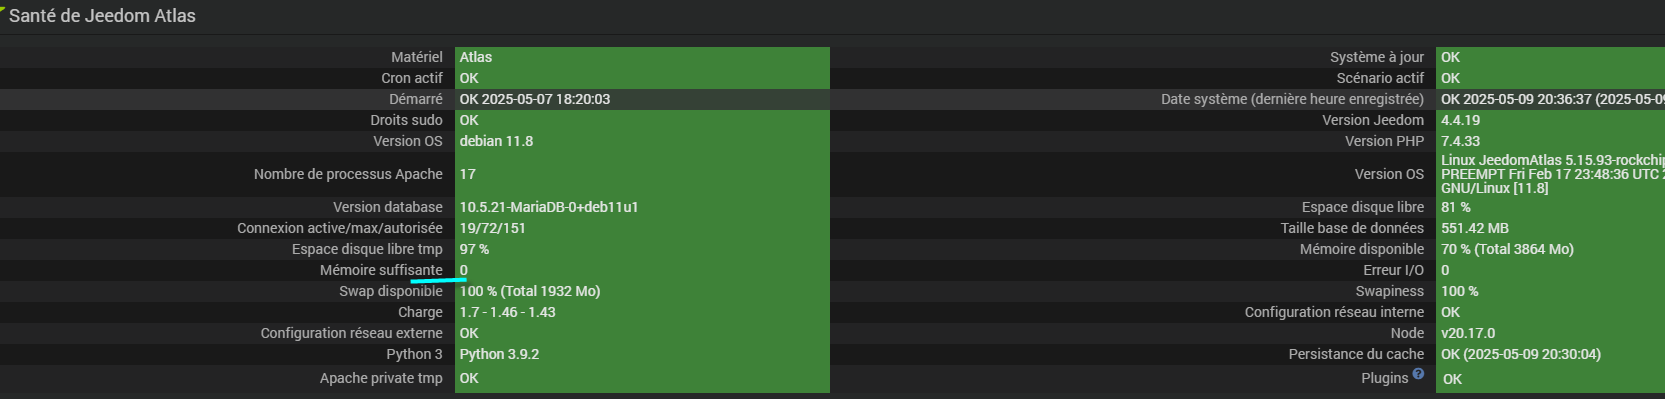This screenshot has height=399, width=1665.
Task: Click the green icon beside Santé de Jeedom title
Action: coord(3,9)
